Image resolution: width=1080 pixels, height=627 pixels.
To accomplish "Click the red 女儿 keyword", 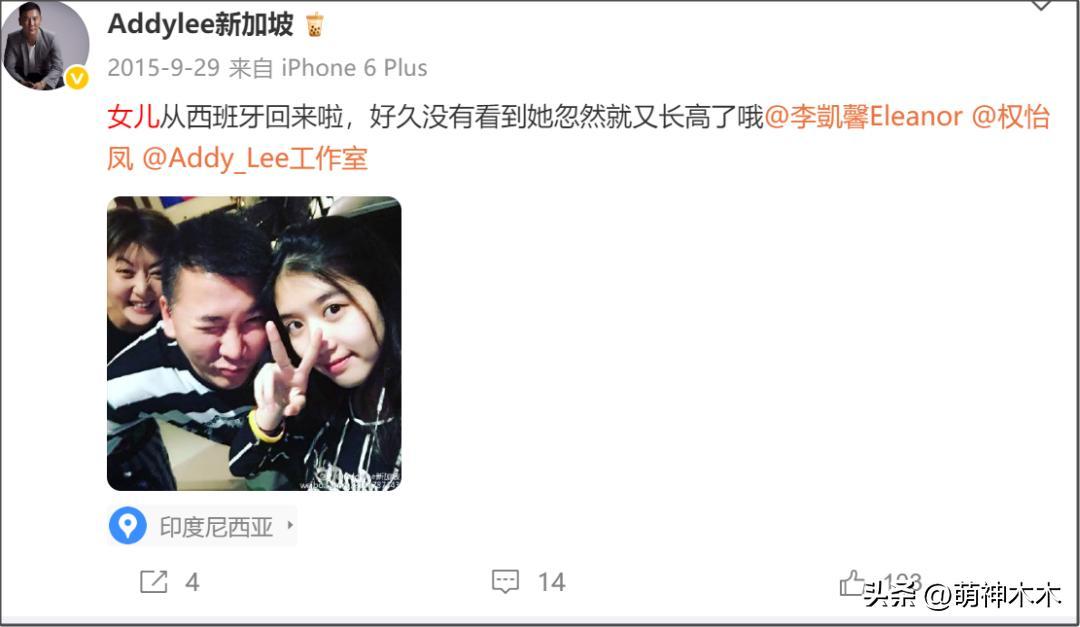I will (133, 116).
